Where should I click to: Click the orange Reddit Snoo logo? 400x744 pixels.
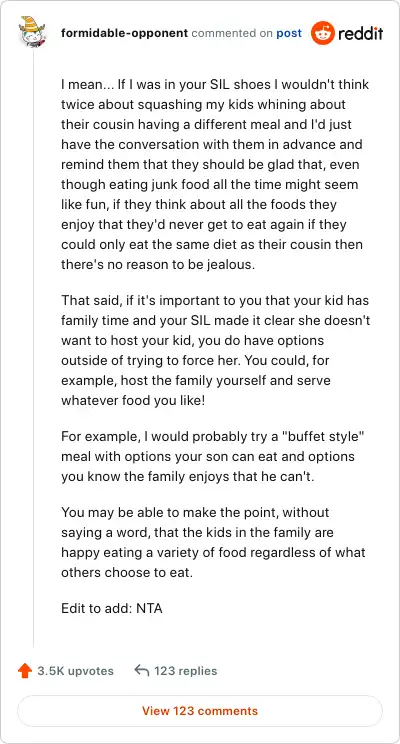322,33
